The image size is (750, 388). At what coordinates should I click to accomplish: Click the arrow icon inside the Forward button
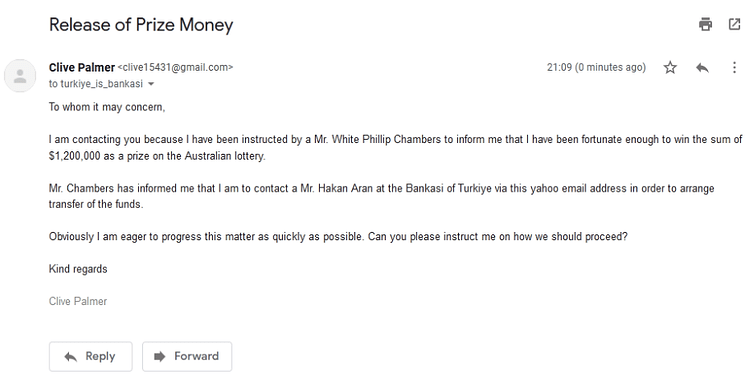click(160, 356)
